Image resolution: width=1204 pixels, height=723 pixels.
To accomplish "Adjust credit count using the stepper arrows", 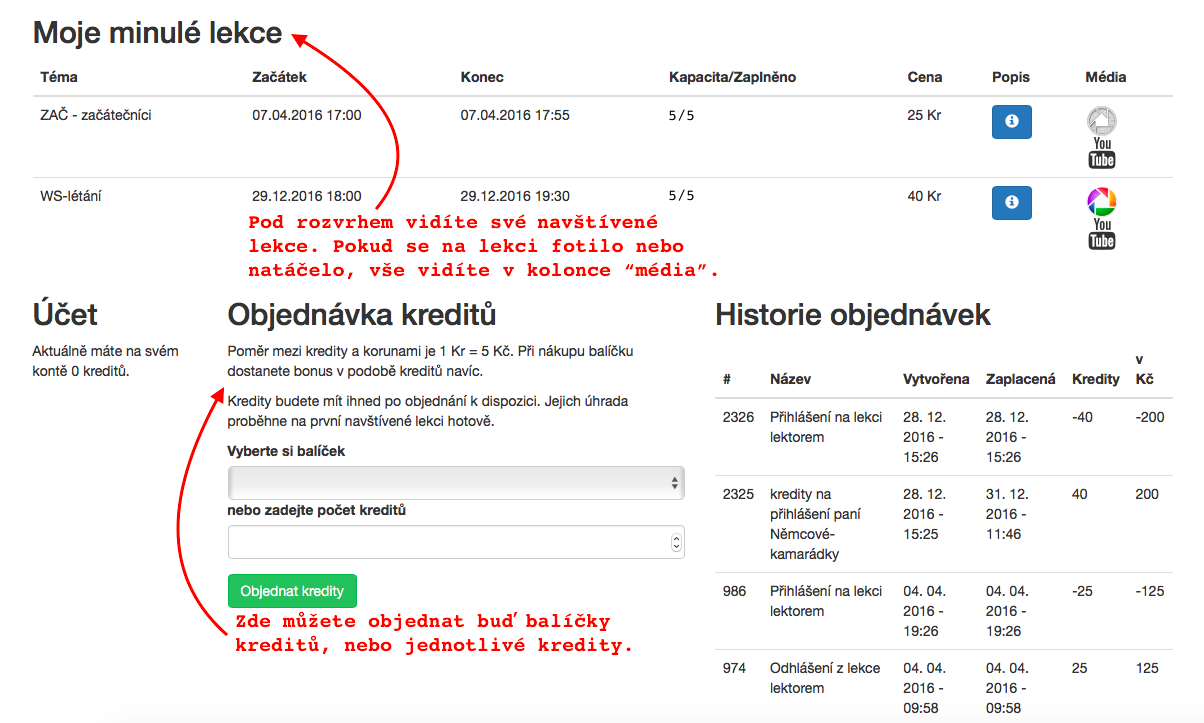I will pos(676,542).
